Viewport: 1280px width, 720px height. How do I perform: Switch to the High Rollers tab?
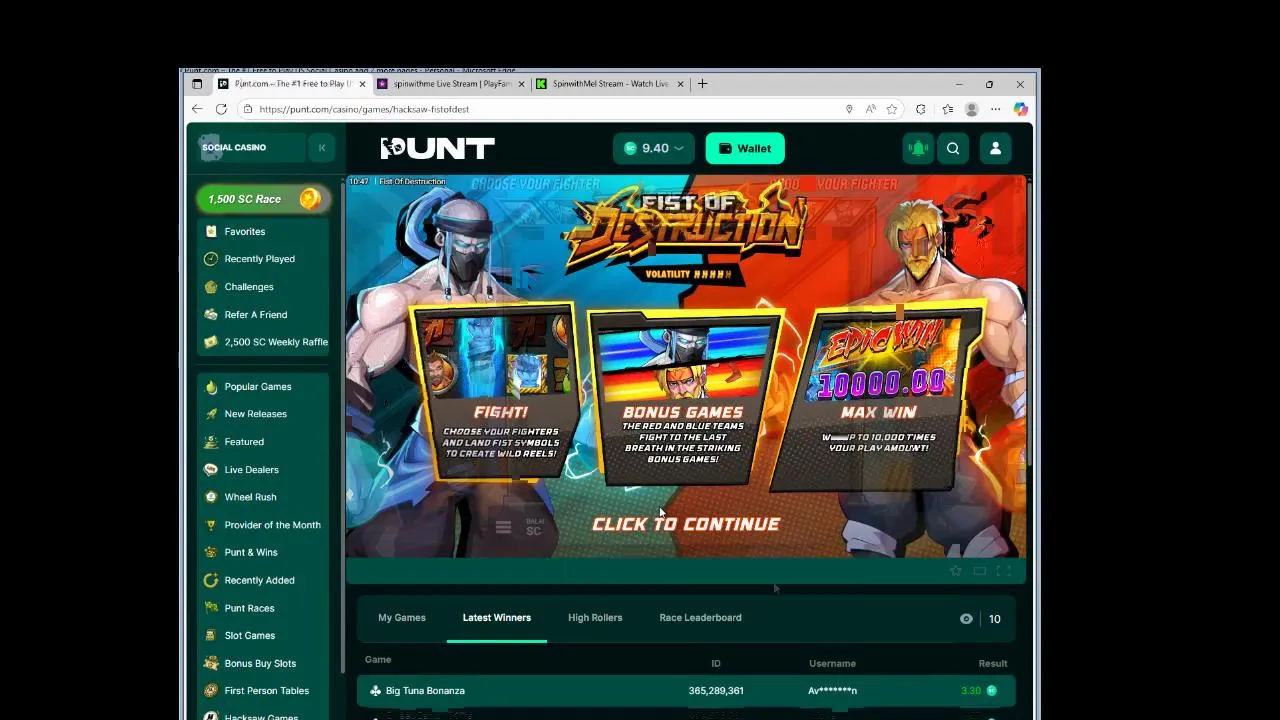(x=595, y=618)
